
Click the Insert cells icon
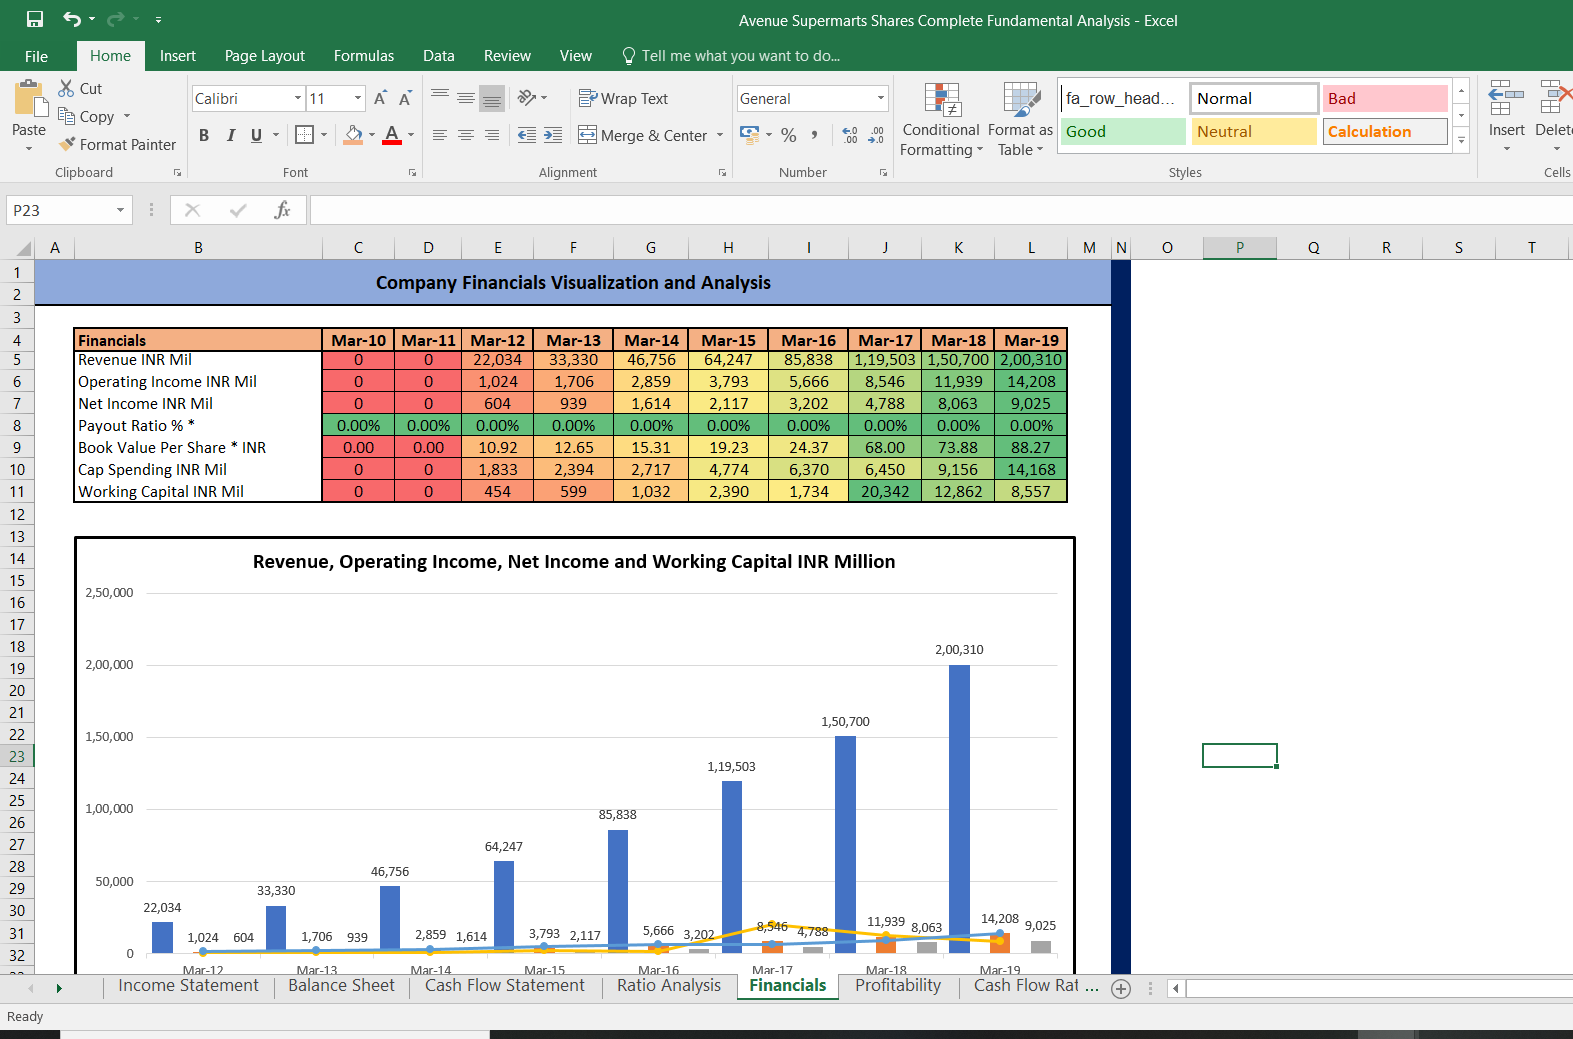[1506, 99]
